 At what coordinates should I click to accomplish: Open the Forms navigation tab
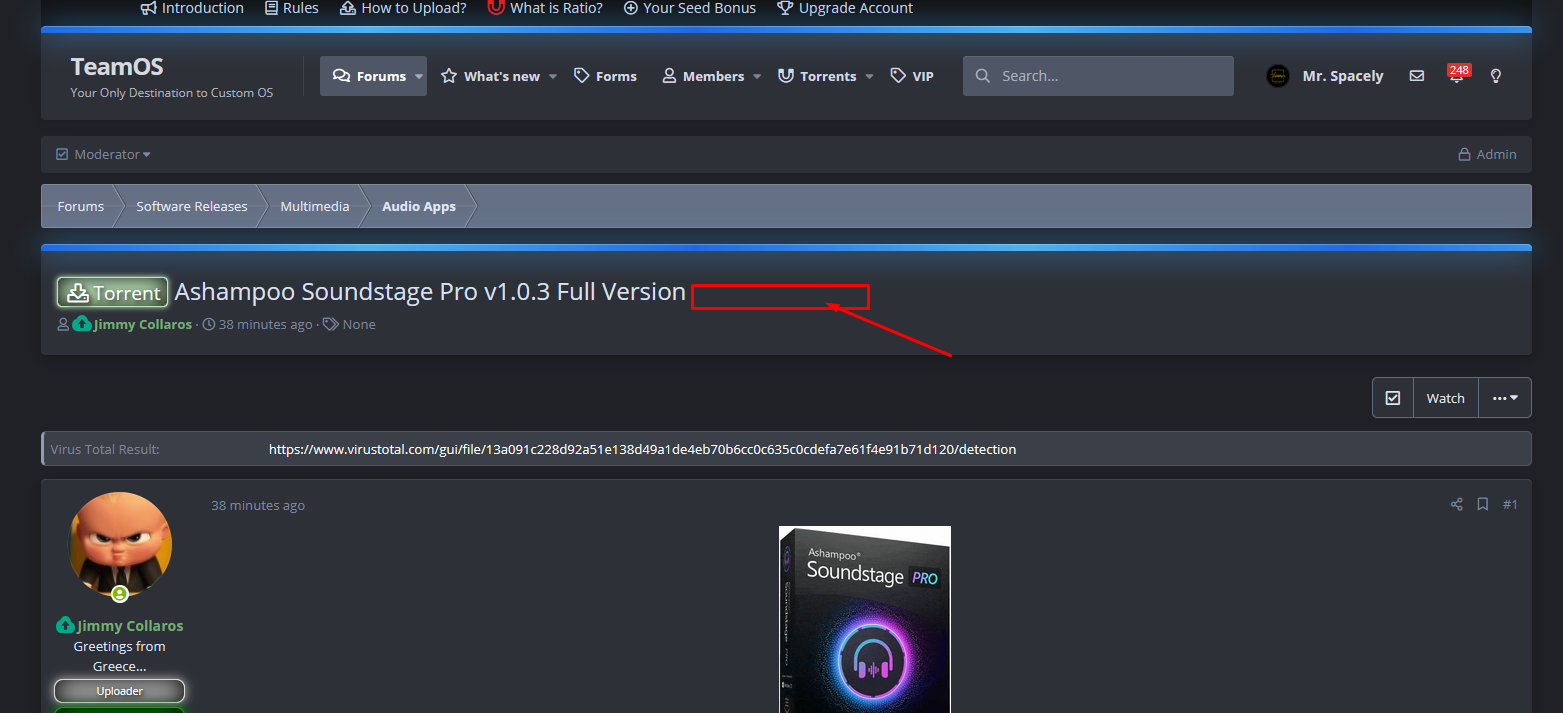coord(605,76)
